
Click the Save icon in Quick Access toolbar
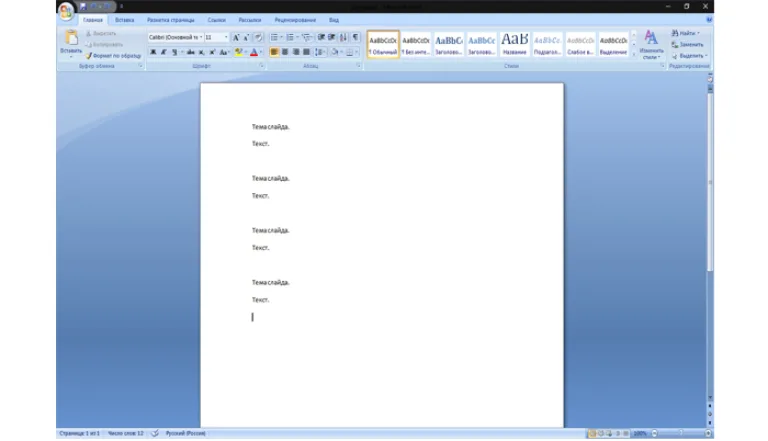[x=83, y=6]
